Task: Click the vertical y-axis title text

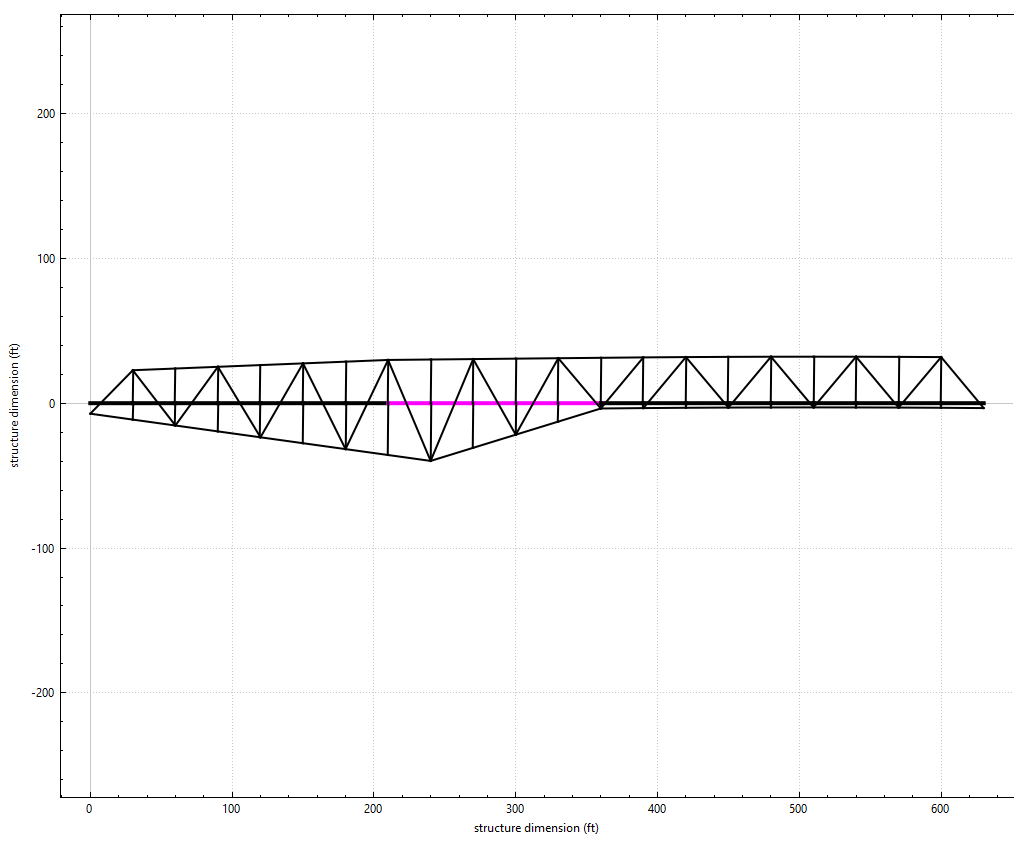Action: click(14, 403)
